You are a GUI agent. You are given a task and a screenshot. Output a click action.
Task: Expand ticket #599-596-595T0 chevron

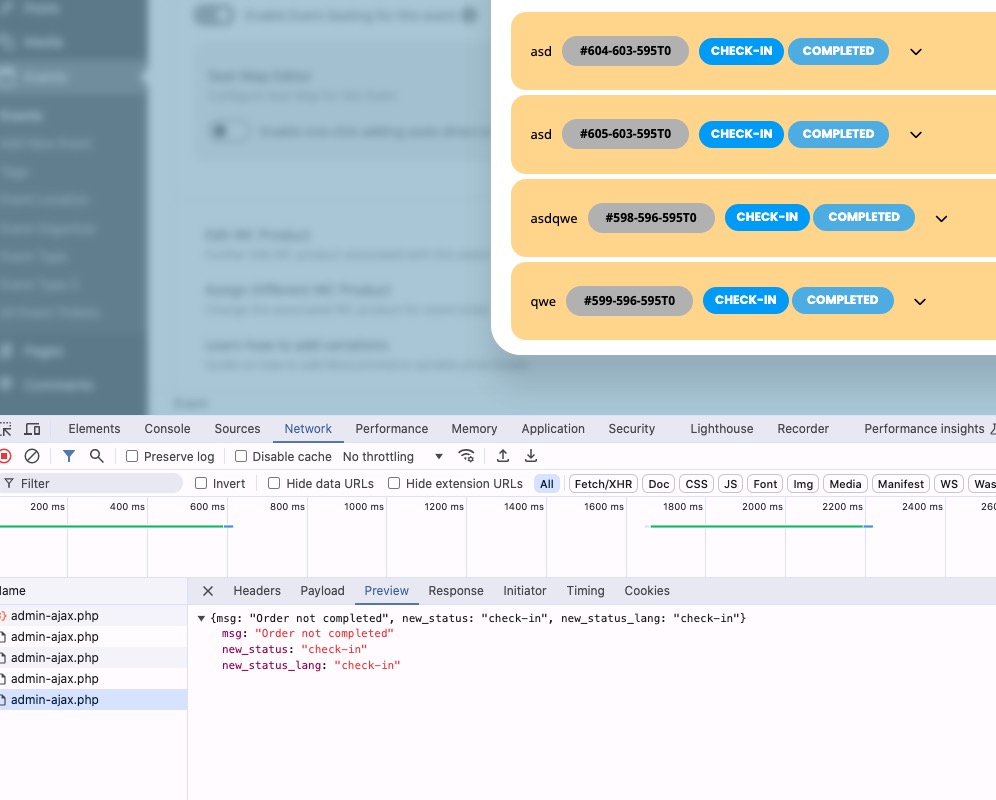click(x=920, y=302)
